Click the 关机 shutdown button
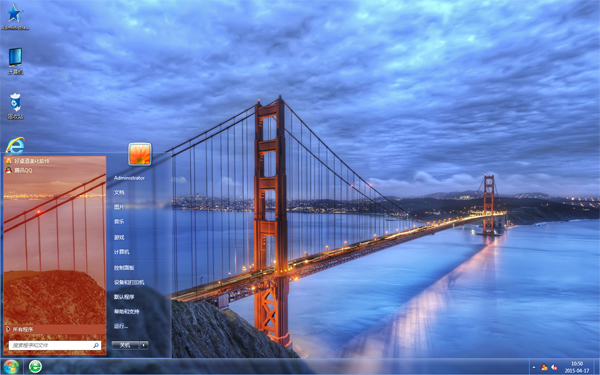The image size is (600, 375). [126, 345]
